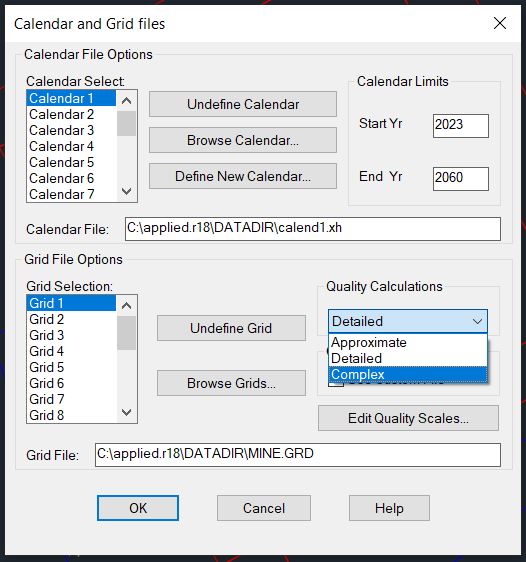Select Calendar 4 in the list
Viewport: 526px width, 562px height.
71,146
